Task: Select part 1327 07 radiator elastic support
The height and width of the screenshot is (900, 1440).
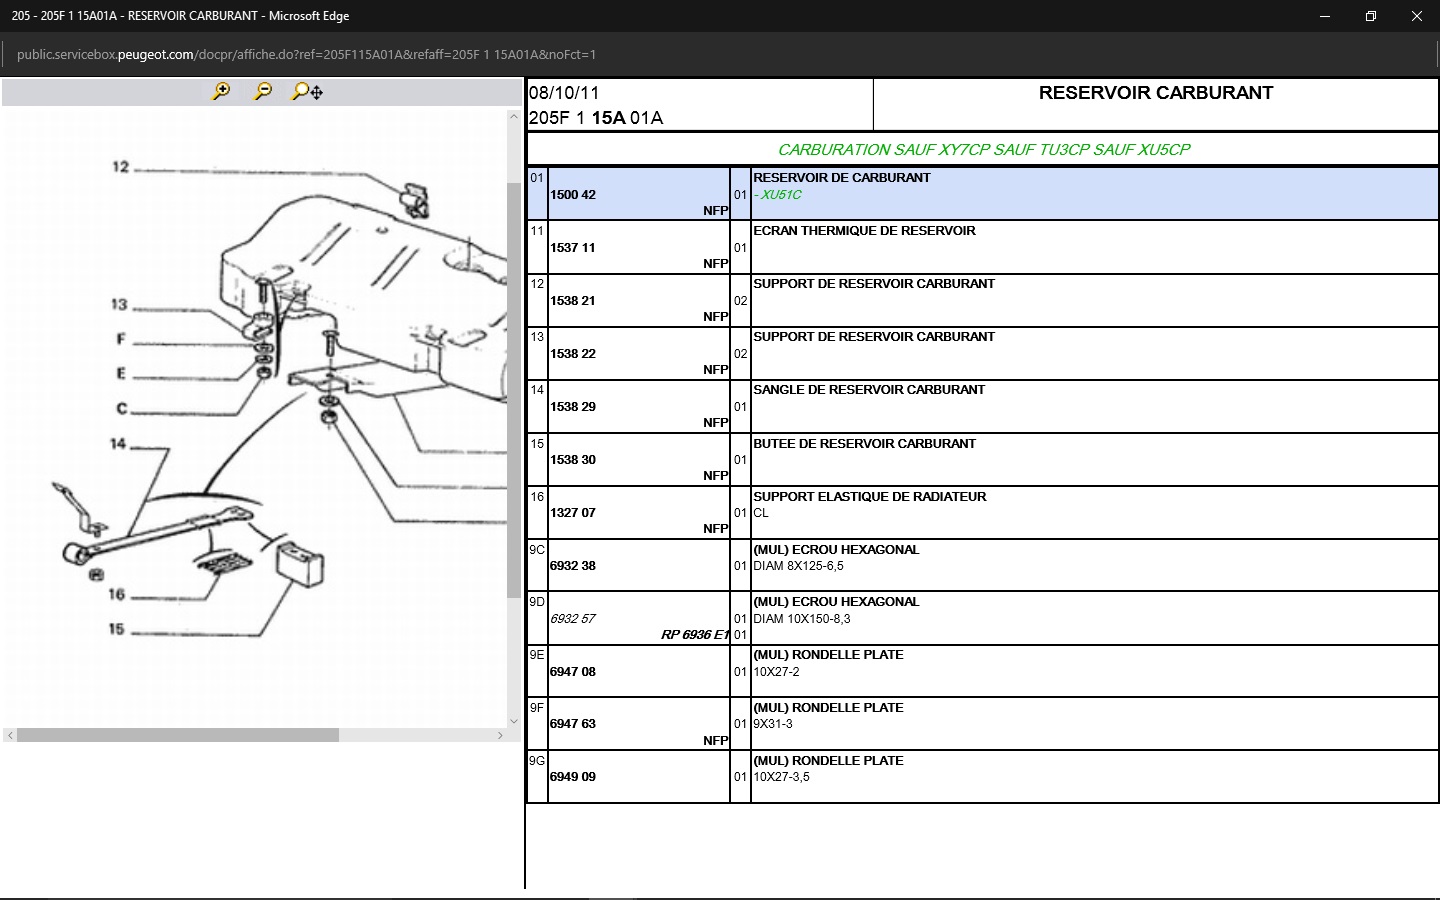Action: [573, 513]
